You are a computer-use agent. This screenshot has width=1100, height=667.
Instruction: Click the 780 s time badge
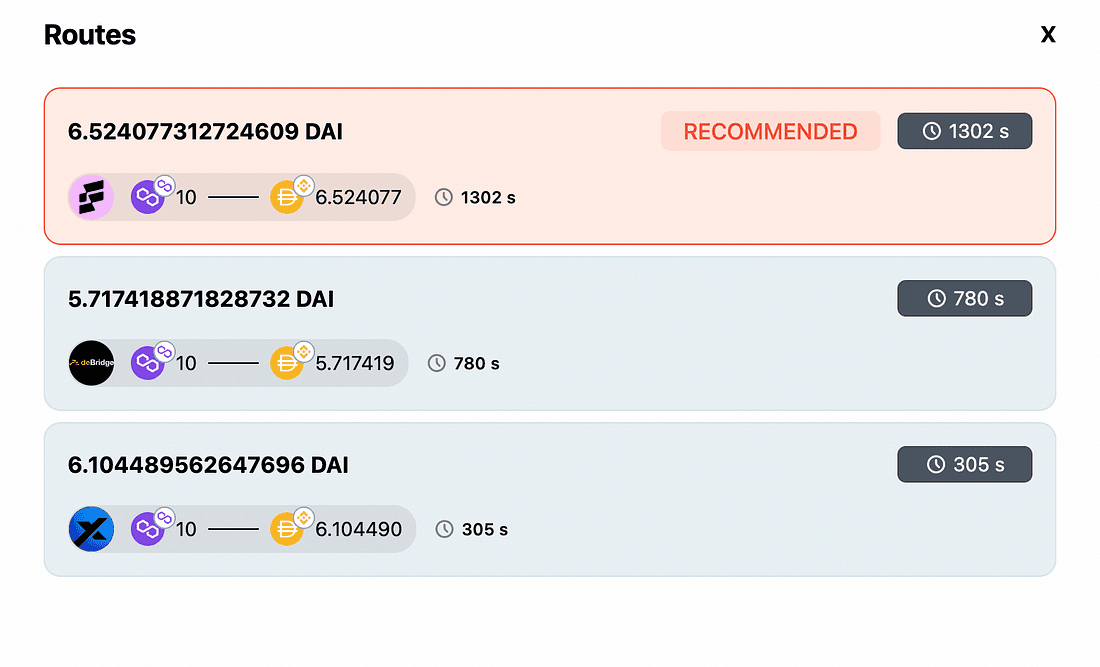pos(964,298)
